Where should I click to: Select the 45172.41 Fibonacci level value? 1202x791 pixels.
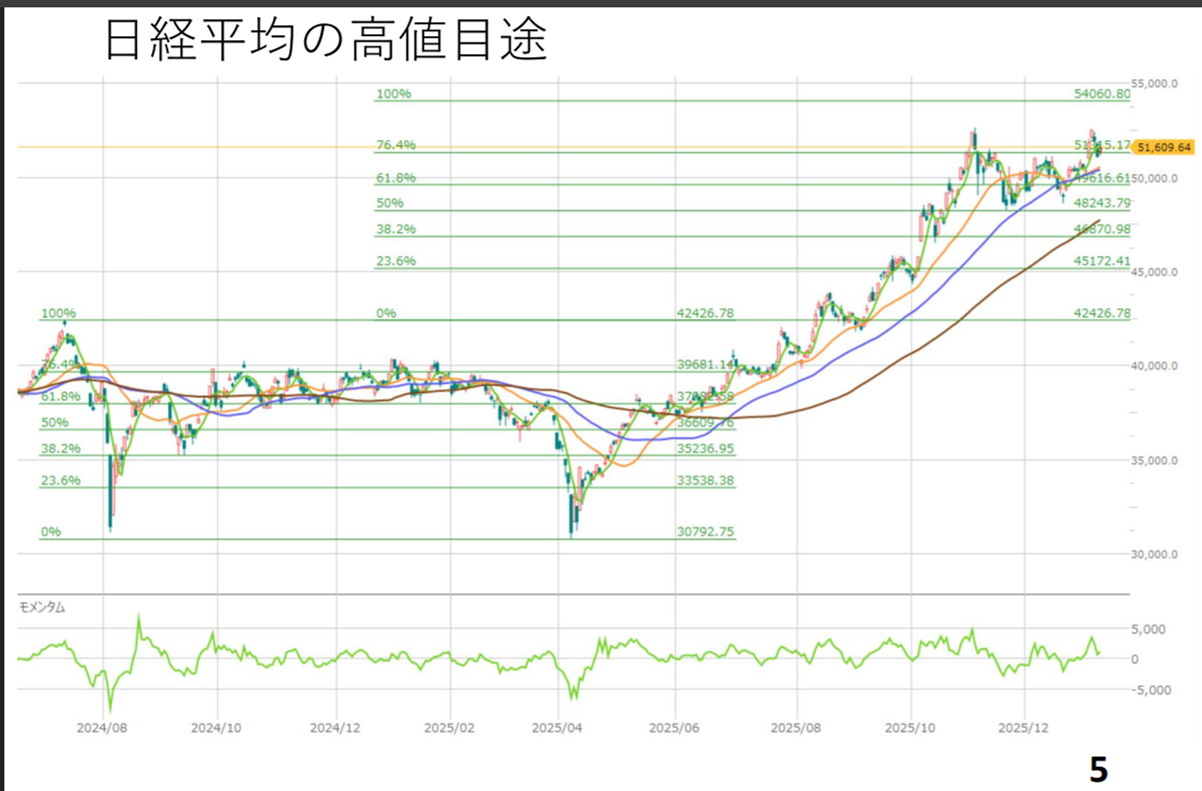tap(1101, 261)
